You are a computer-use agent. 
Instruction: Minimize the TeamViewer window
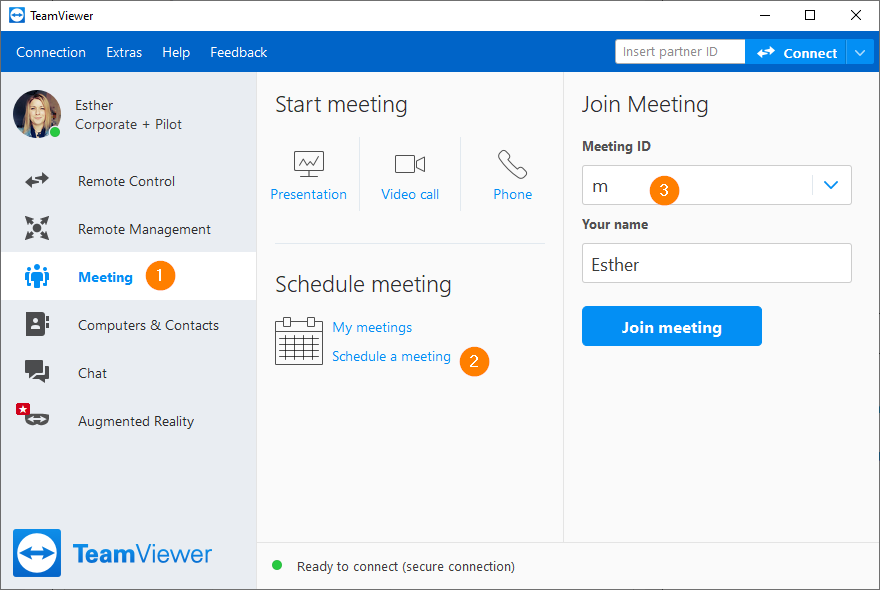click(764, 15)
